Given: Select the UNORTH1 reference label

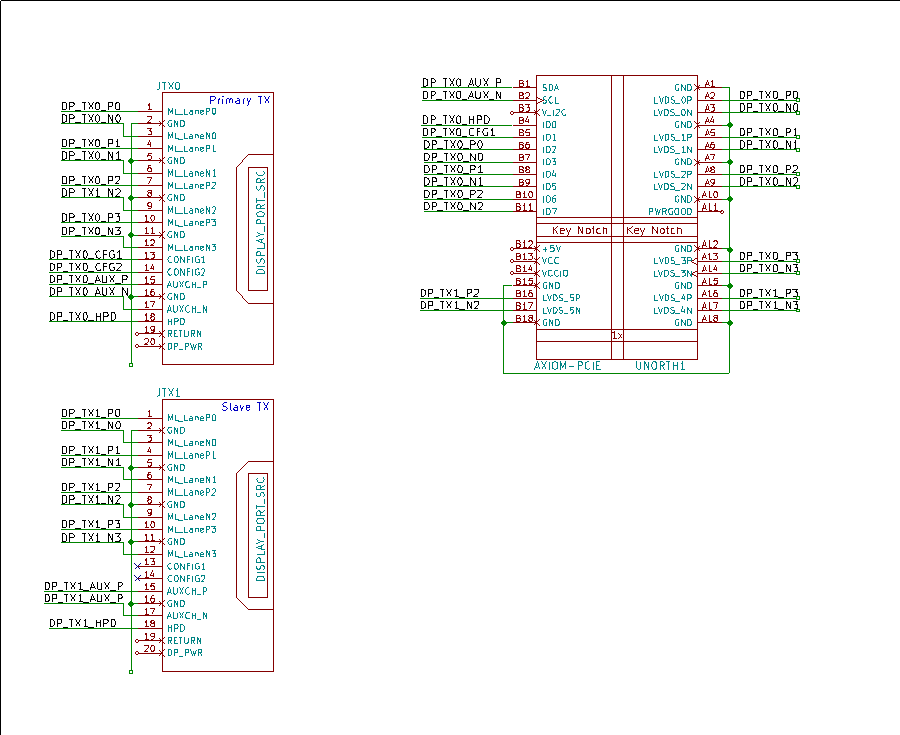Looking at the screenshot, I should [660, 367].
